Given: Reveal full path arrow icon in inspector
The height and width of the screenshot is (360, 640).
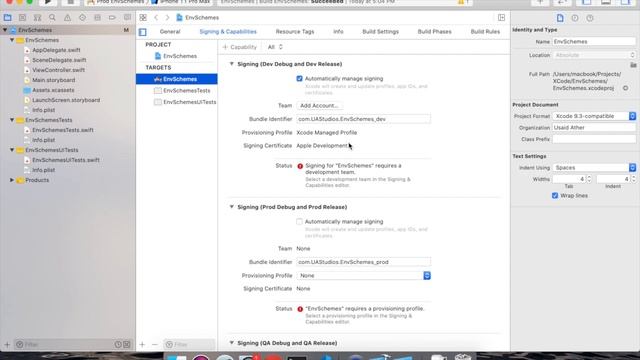Looking at the screenshot, I should 625,88.
